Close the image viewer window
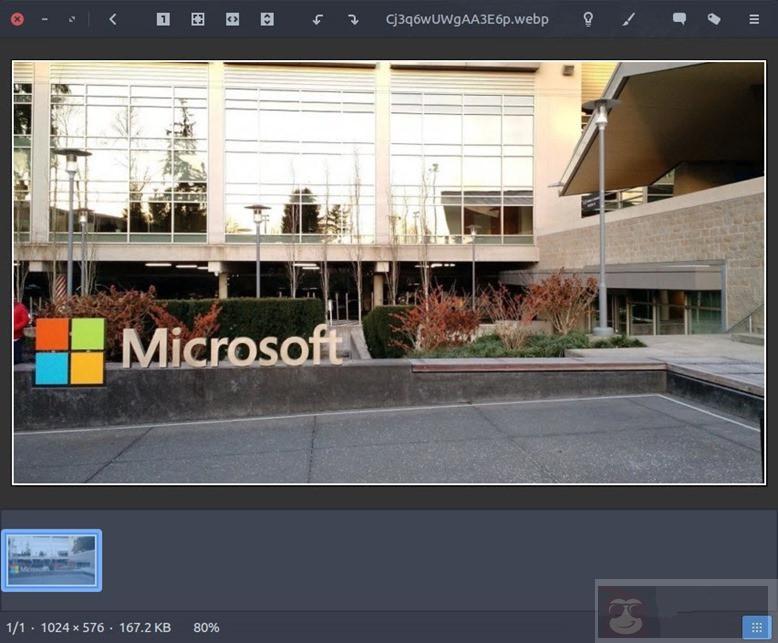Screen dimensions: 778x643 click(x=17, y=19)
